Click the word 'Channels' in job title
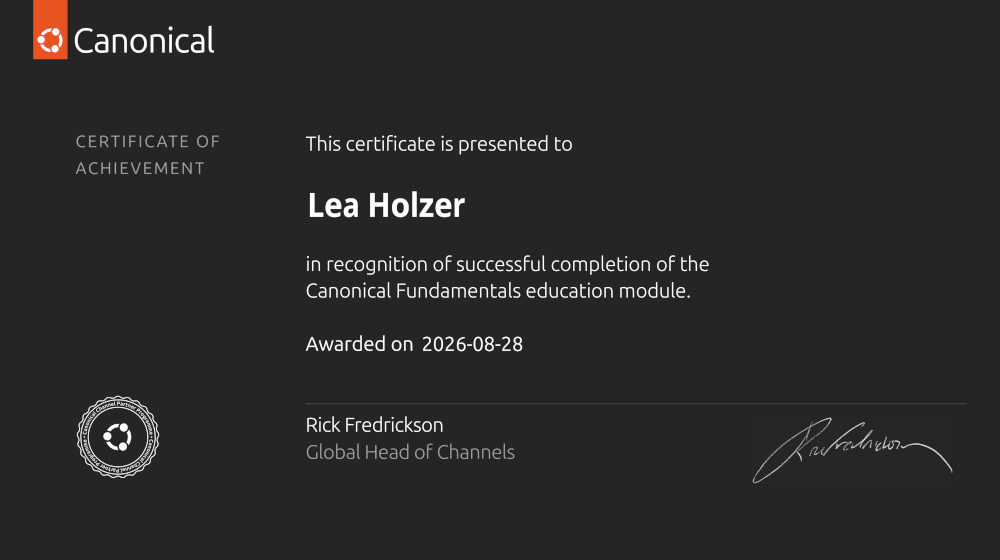This screenshot has width=1000, height=560. [476, 452]
